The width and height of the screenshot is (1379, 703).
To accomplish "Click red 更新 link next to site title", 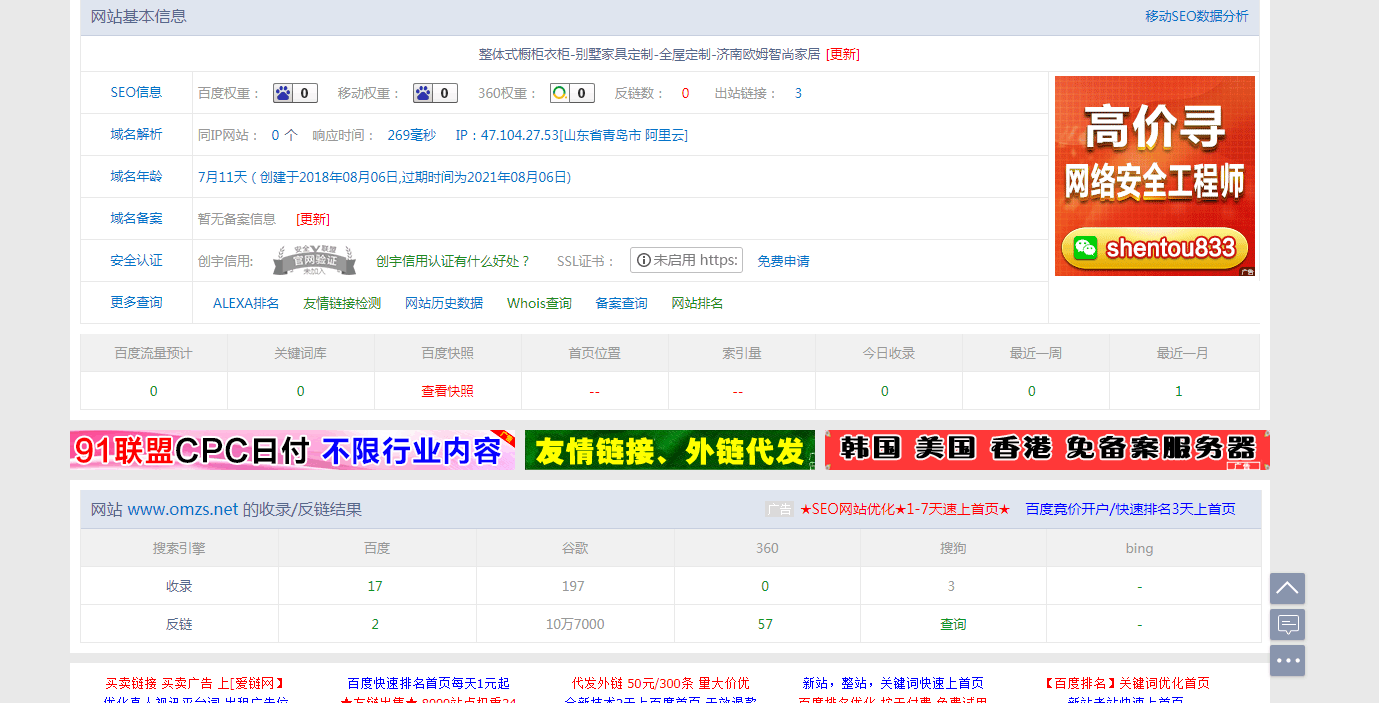I will coord(842,54).
